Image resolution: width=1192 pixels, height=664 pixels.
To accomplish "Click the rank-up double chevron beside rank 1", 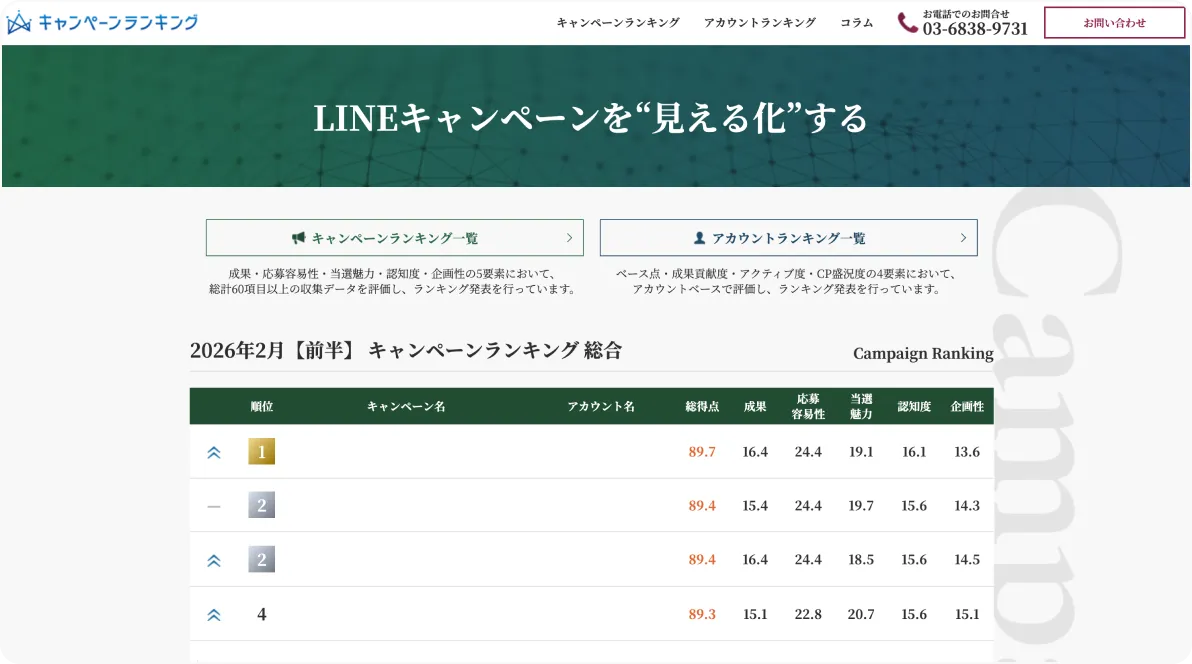I will click(x=213, y=451).
